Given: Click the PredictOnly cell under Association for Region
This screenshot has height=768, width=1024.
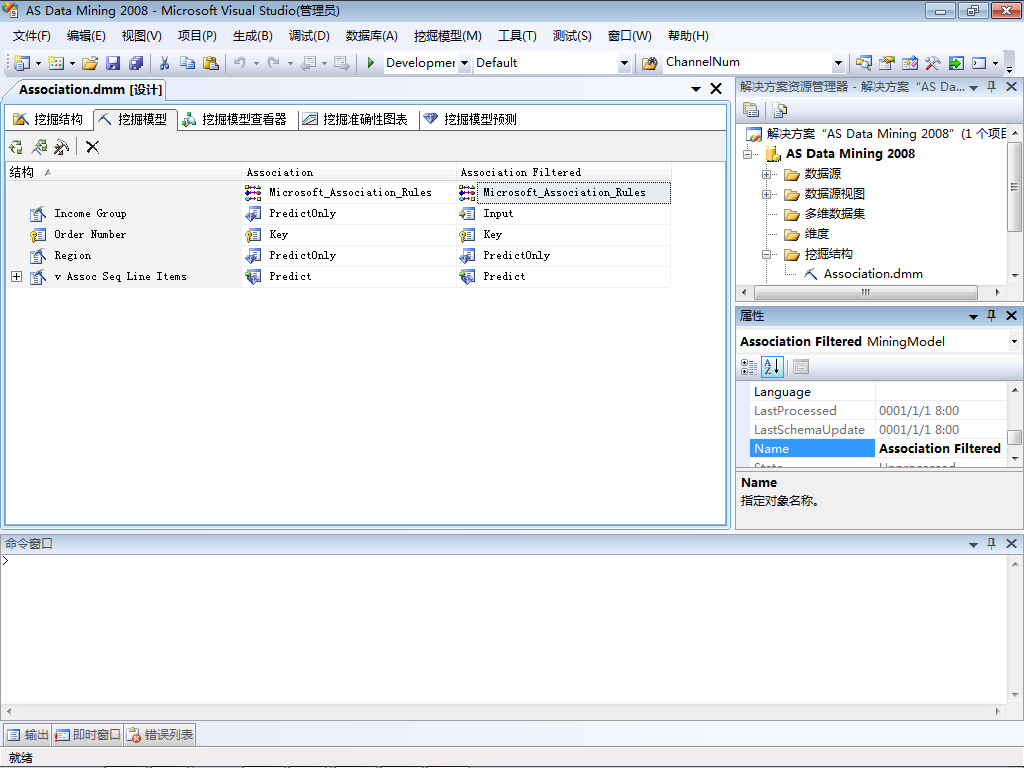Looking at the screenshot, I should [349, 255].
